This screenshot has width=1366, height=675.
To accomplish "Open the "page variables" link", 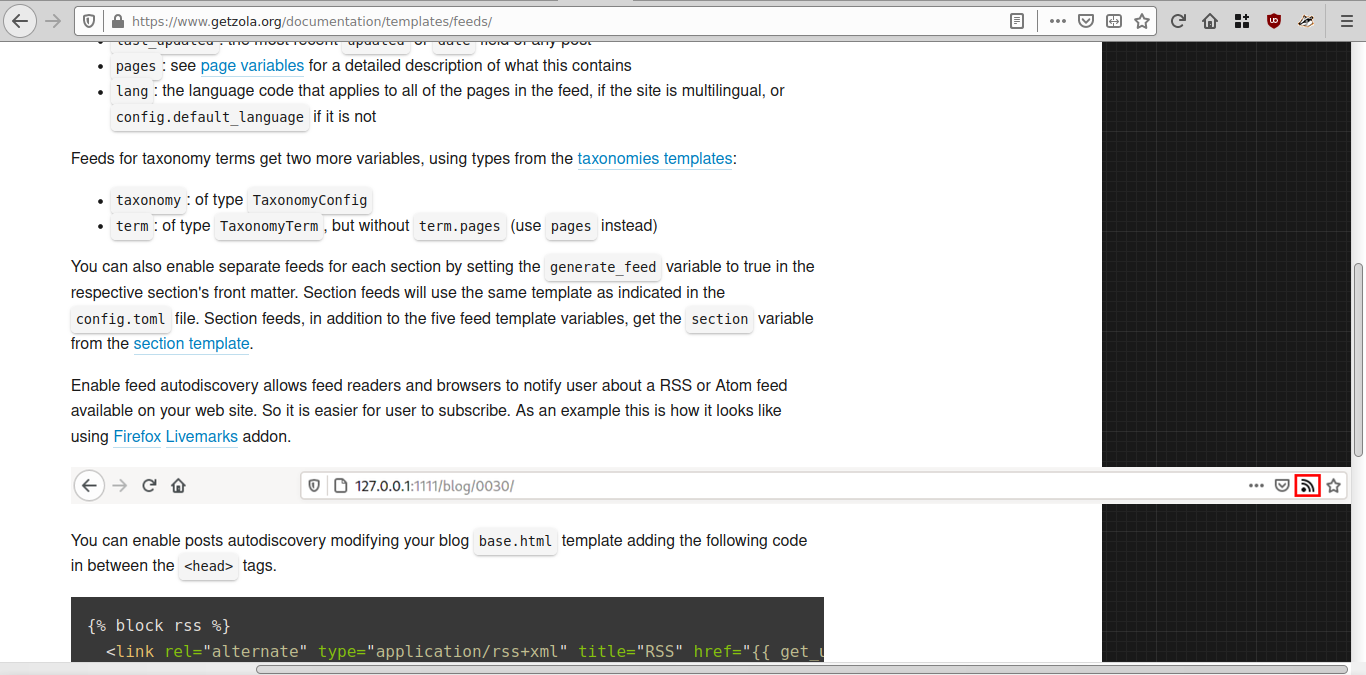I will point(252,66).
